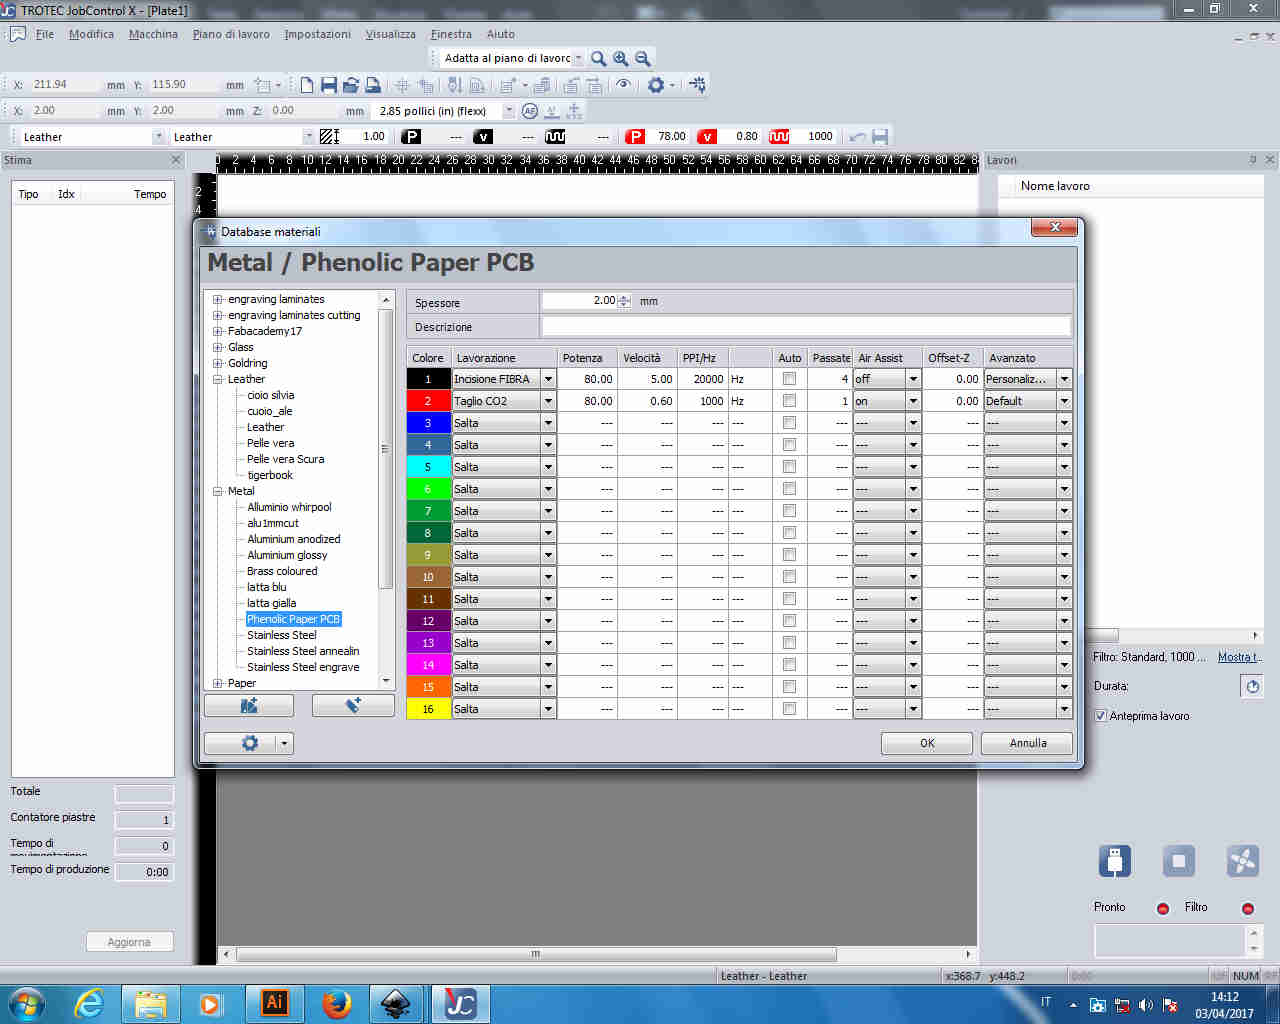Image resolution: width=1280 pixels, height=1024 pixels.
Task: Open the Modifica menu
Action: [91, 34]
